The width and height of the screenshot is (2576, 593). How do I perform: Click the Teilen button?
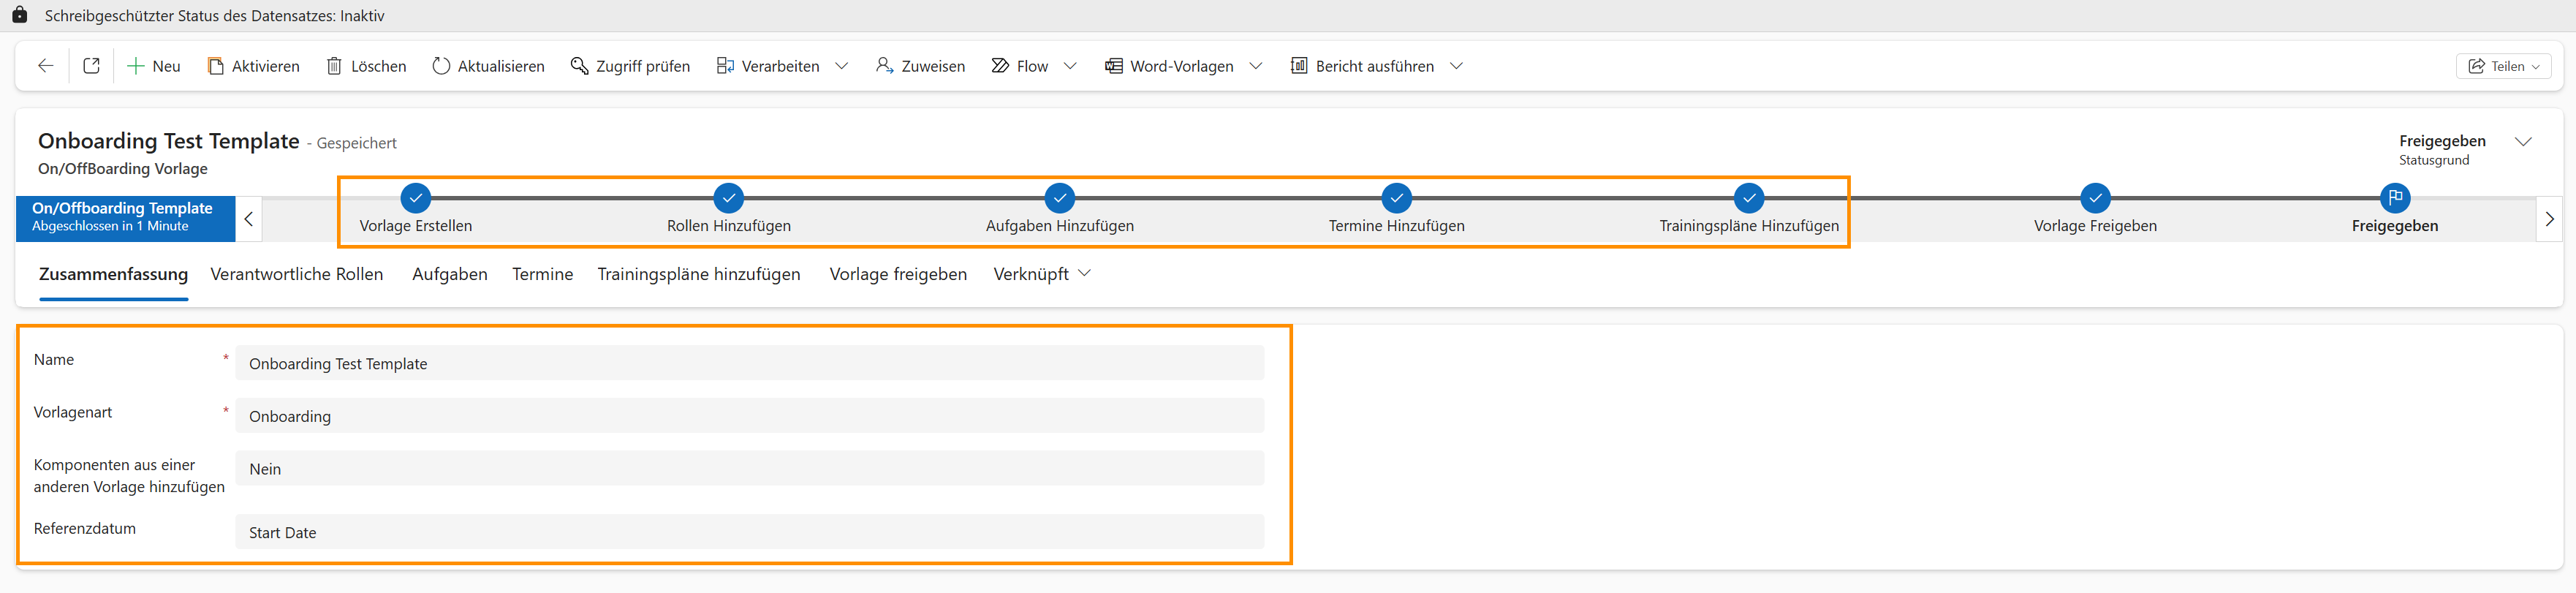click(x=2503, y=66)
